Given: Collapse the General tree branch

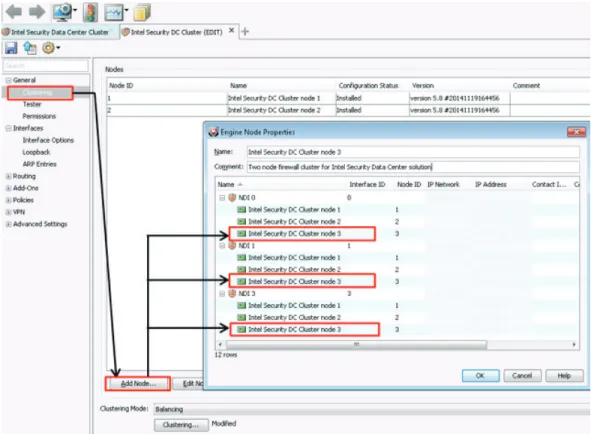Looking at the screenshot, I should pyautogui.click(x=8, y=80).
